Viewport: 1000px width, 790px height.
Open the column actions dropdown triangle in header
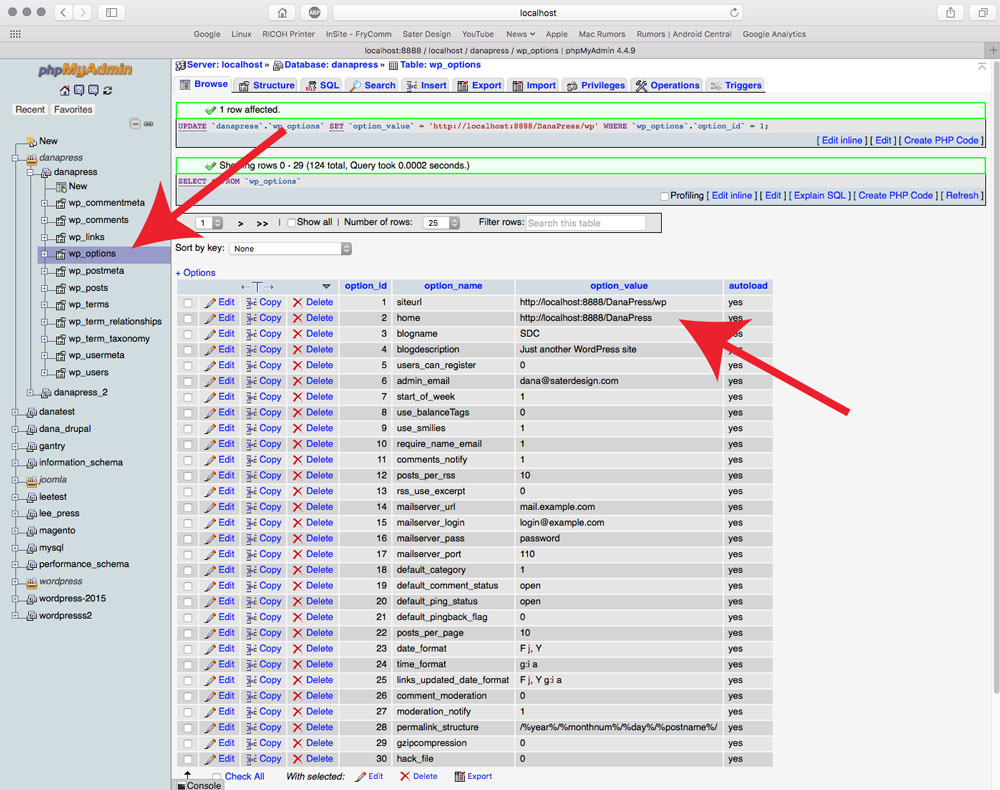click(326, 287)
